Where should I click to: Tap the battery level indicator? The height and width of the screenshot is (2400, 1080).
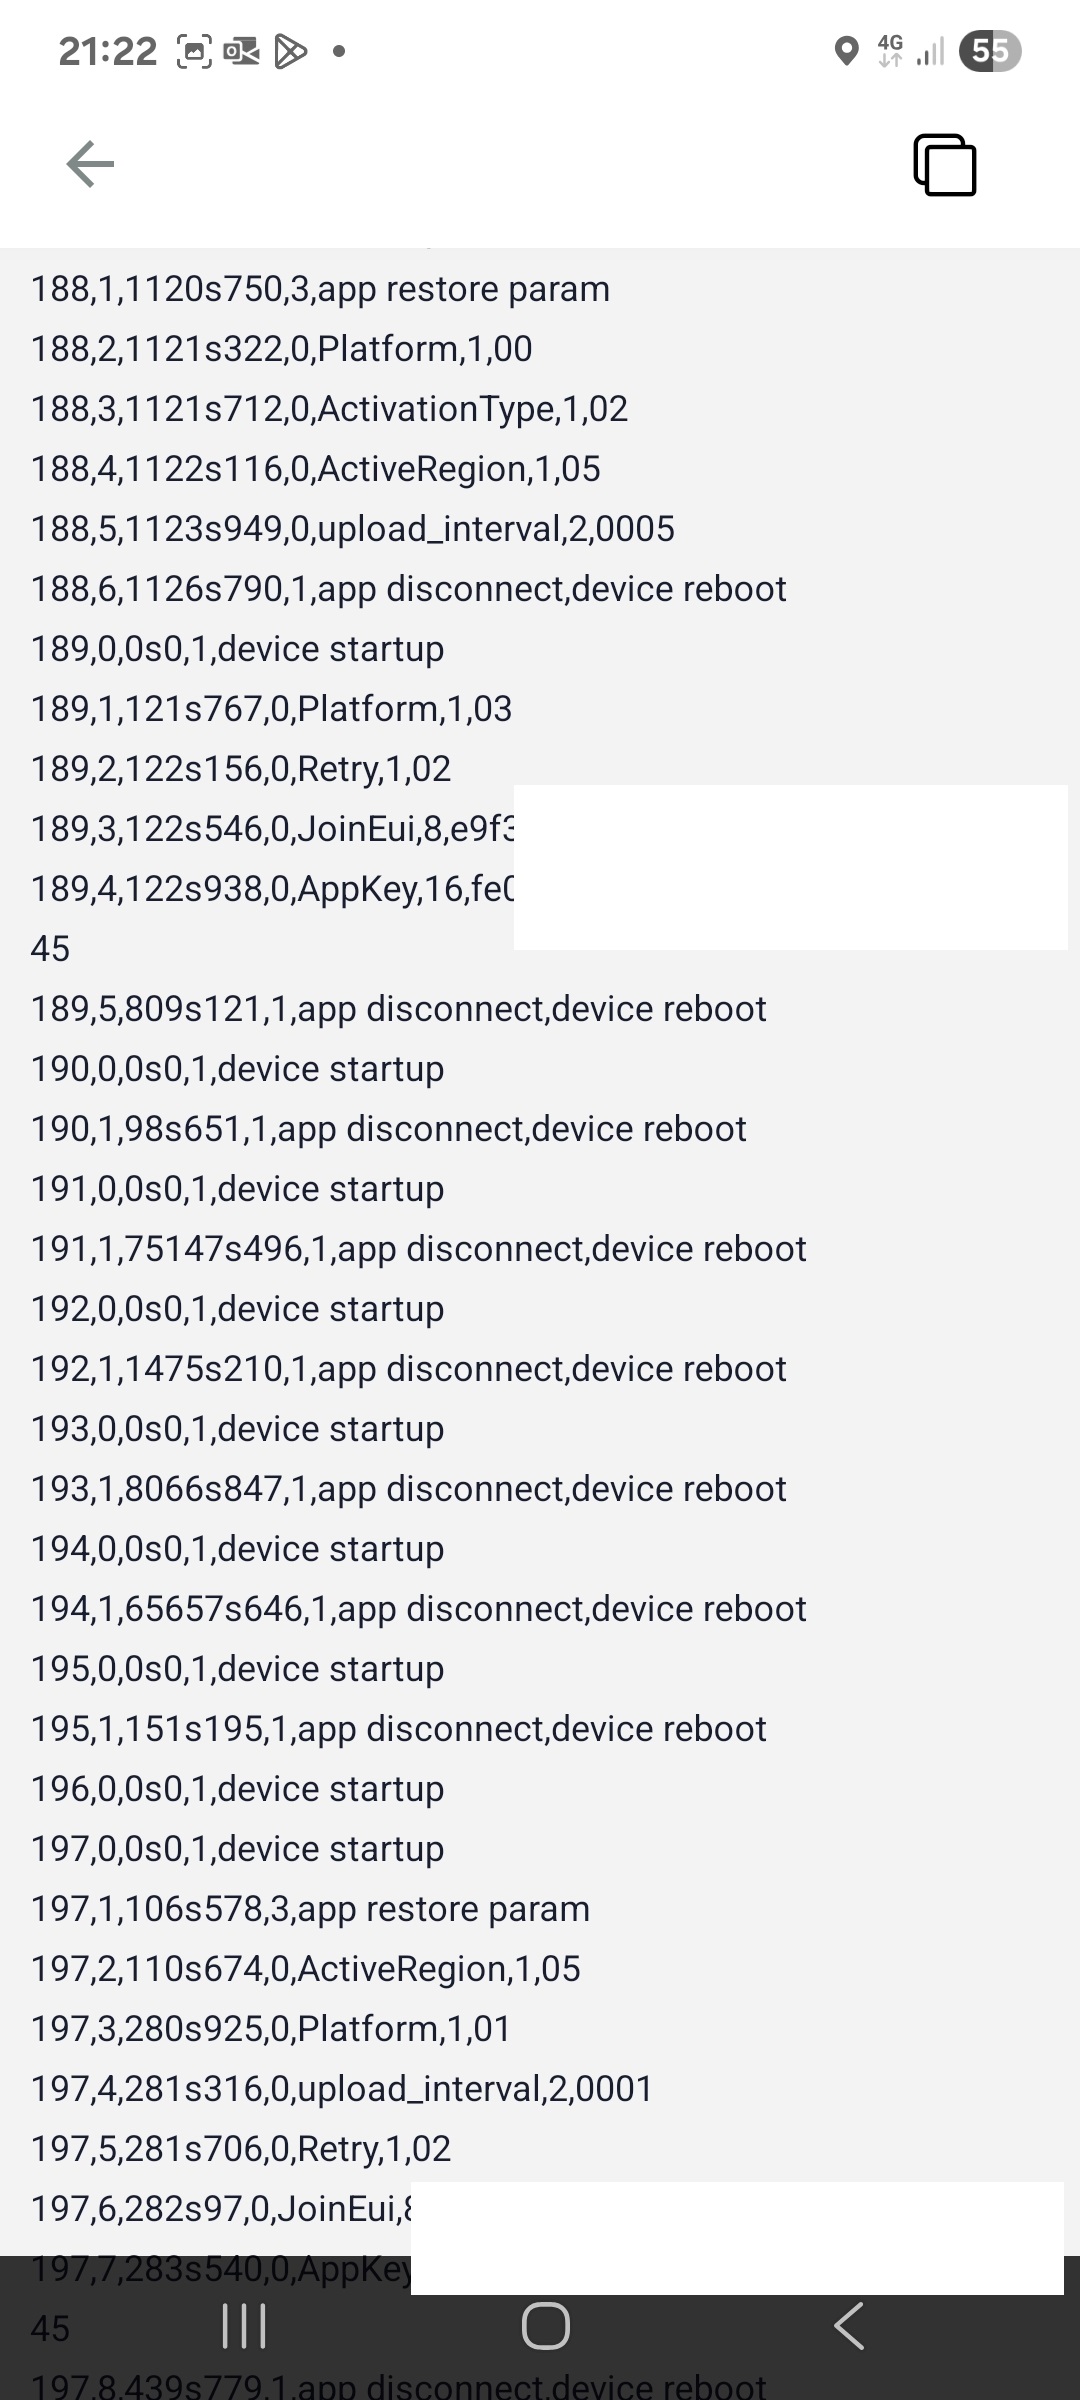tap(989, 51)
